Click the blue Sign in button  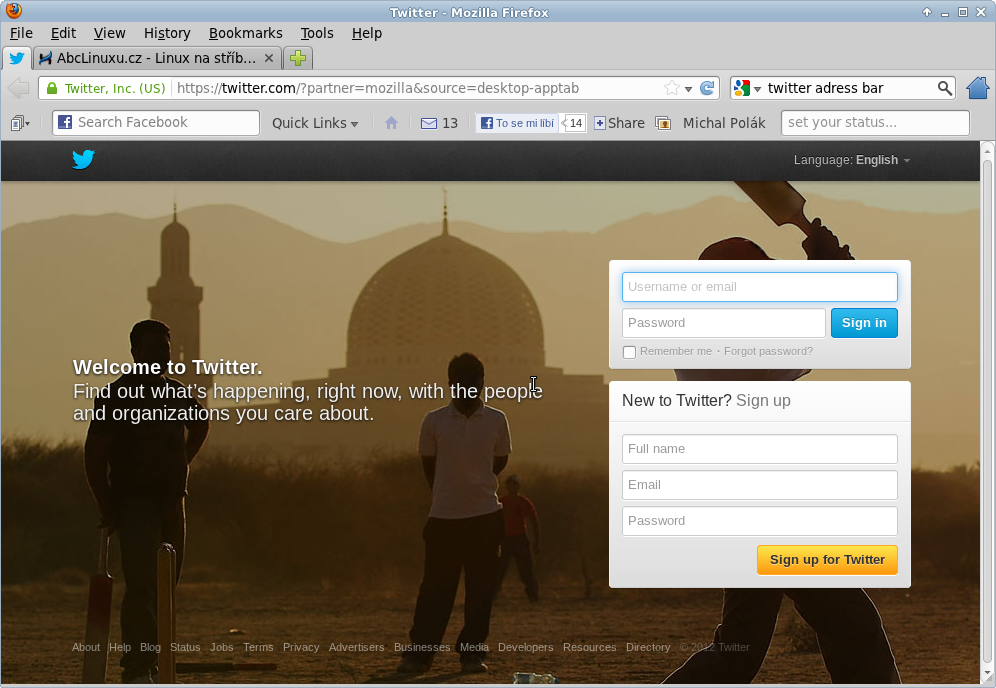[x=864, y=323]
